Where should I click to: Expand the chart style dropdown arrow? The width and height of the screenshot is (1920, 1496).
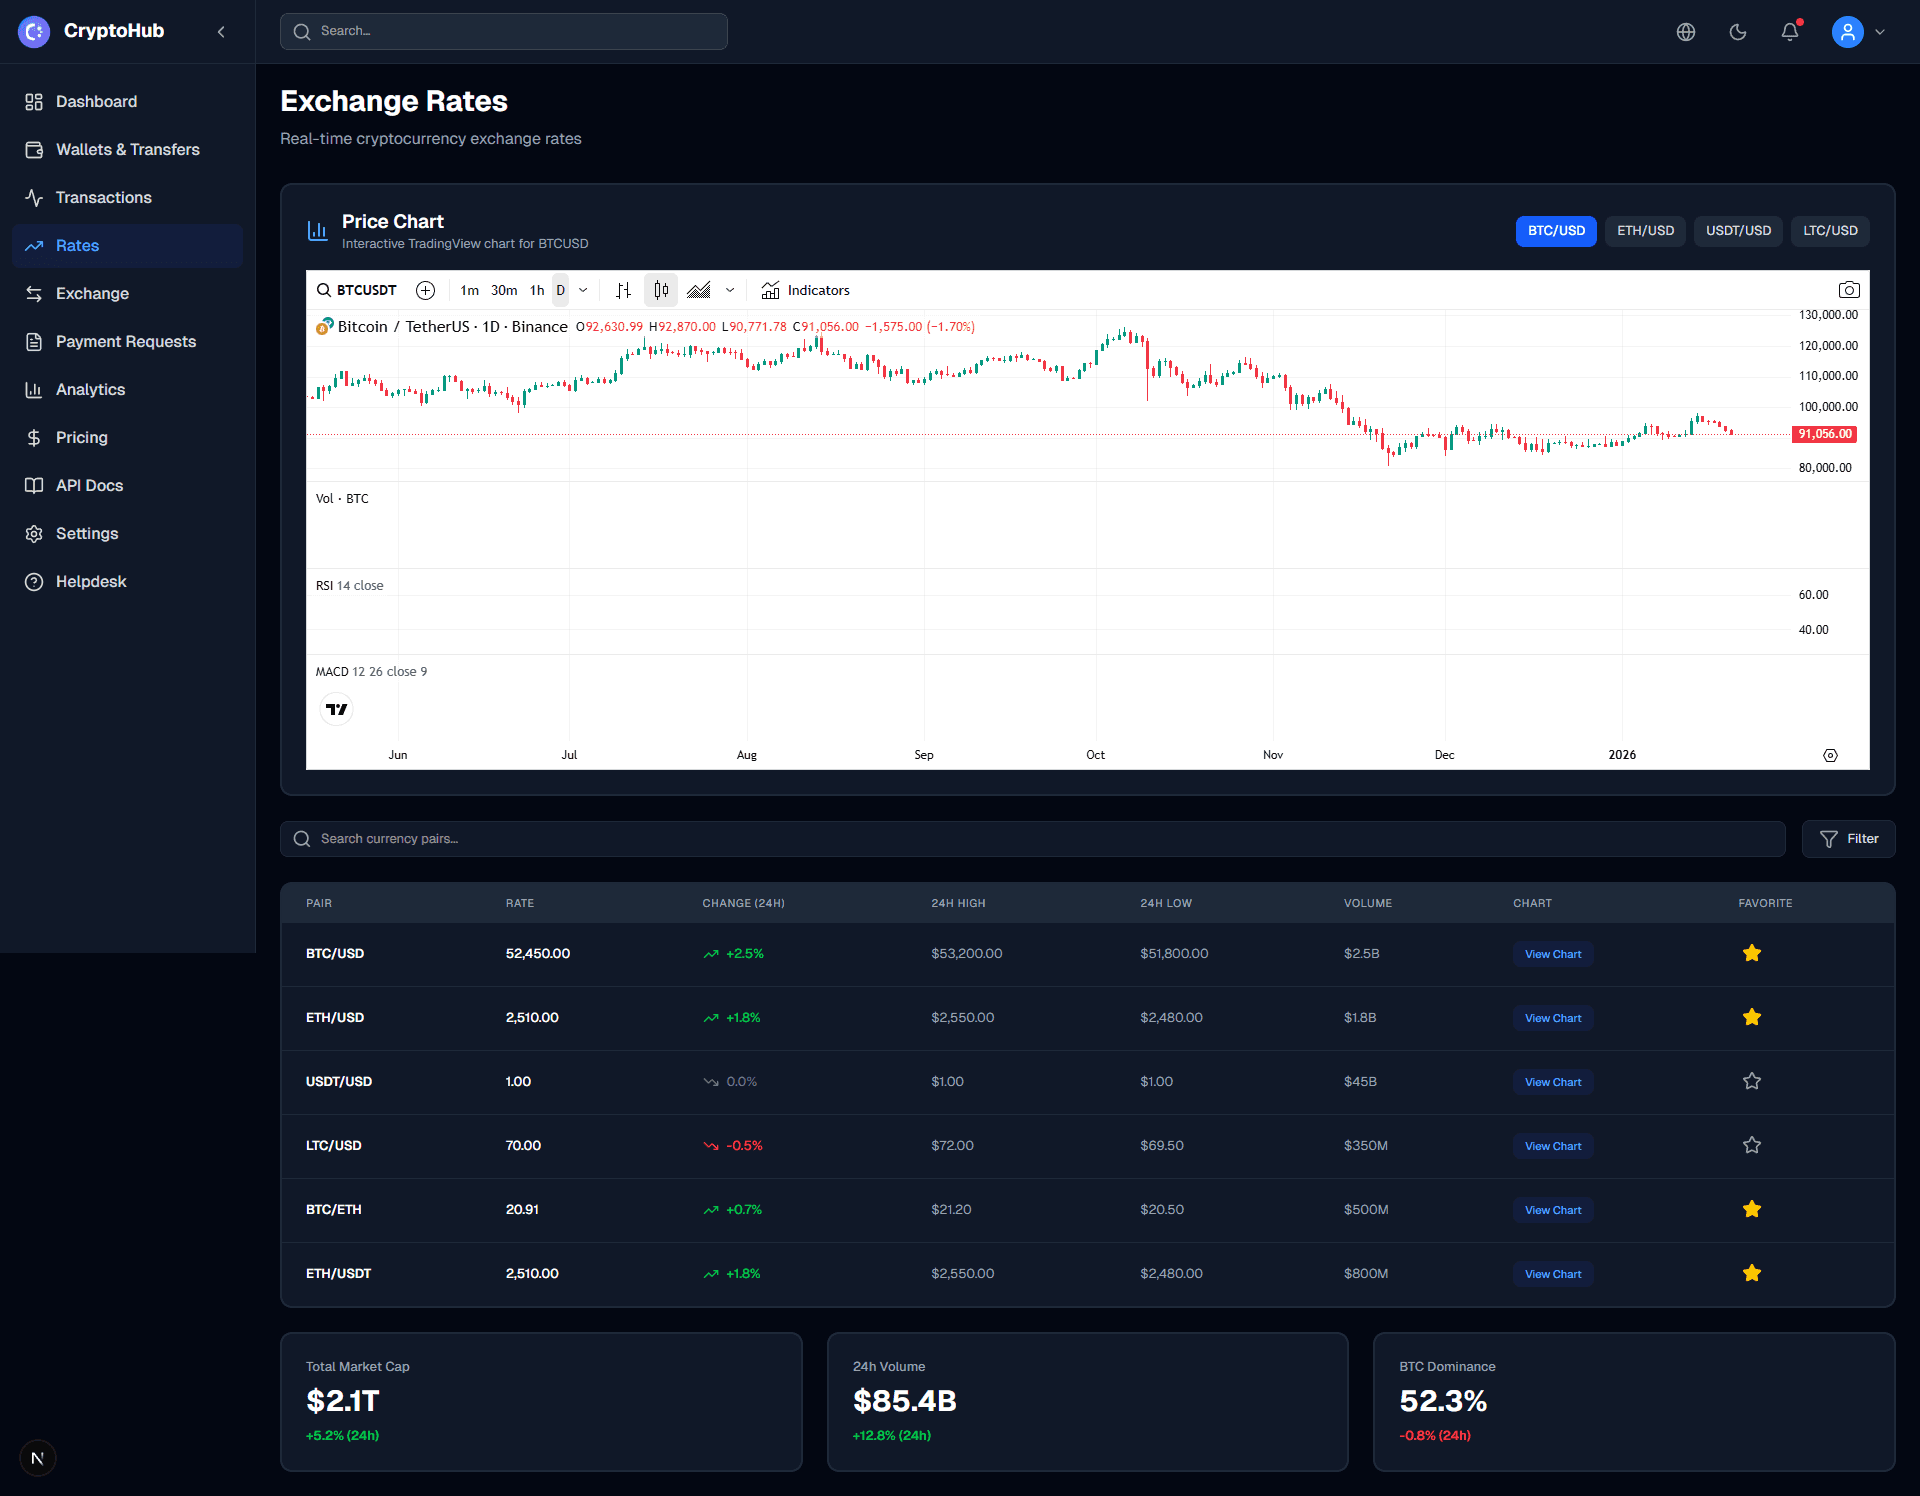coord(730,290)
